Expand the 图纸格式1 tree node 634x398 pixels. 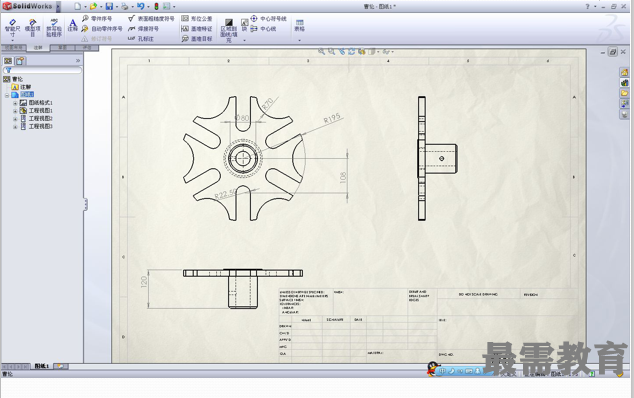15,103
